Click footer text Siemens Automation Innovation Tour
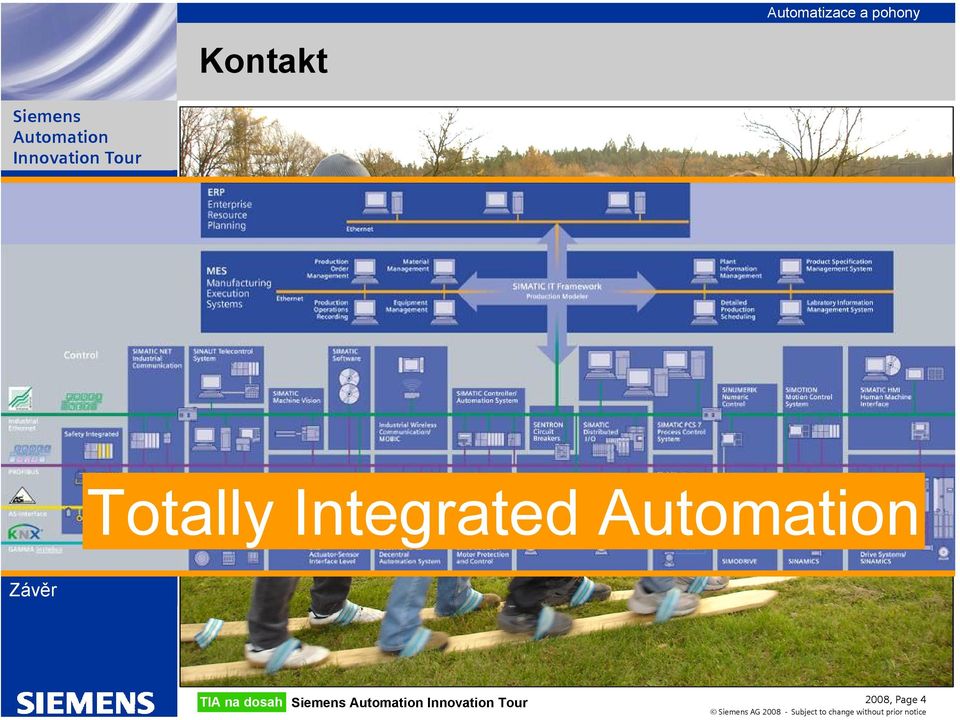The height and width of the screenshot is (720, 960). 409,703
